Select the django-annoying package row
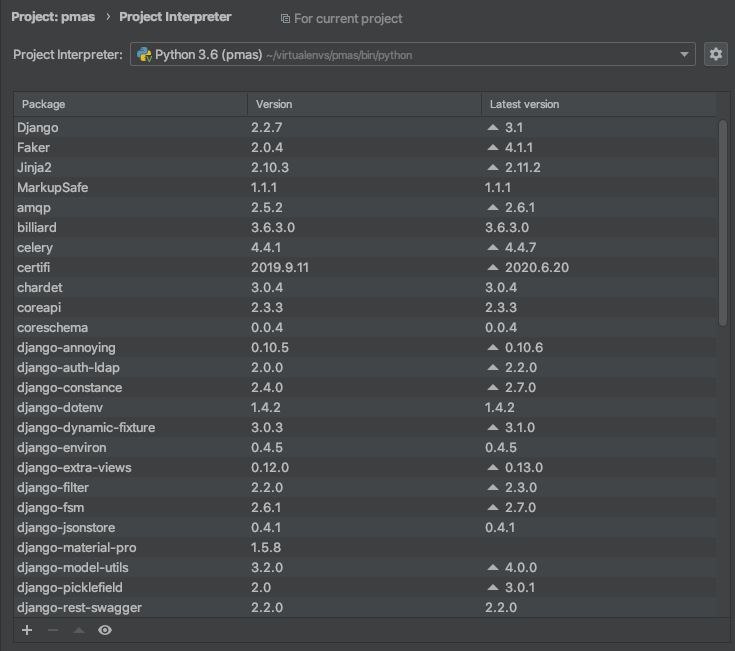 [x=365, y=347]
